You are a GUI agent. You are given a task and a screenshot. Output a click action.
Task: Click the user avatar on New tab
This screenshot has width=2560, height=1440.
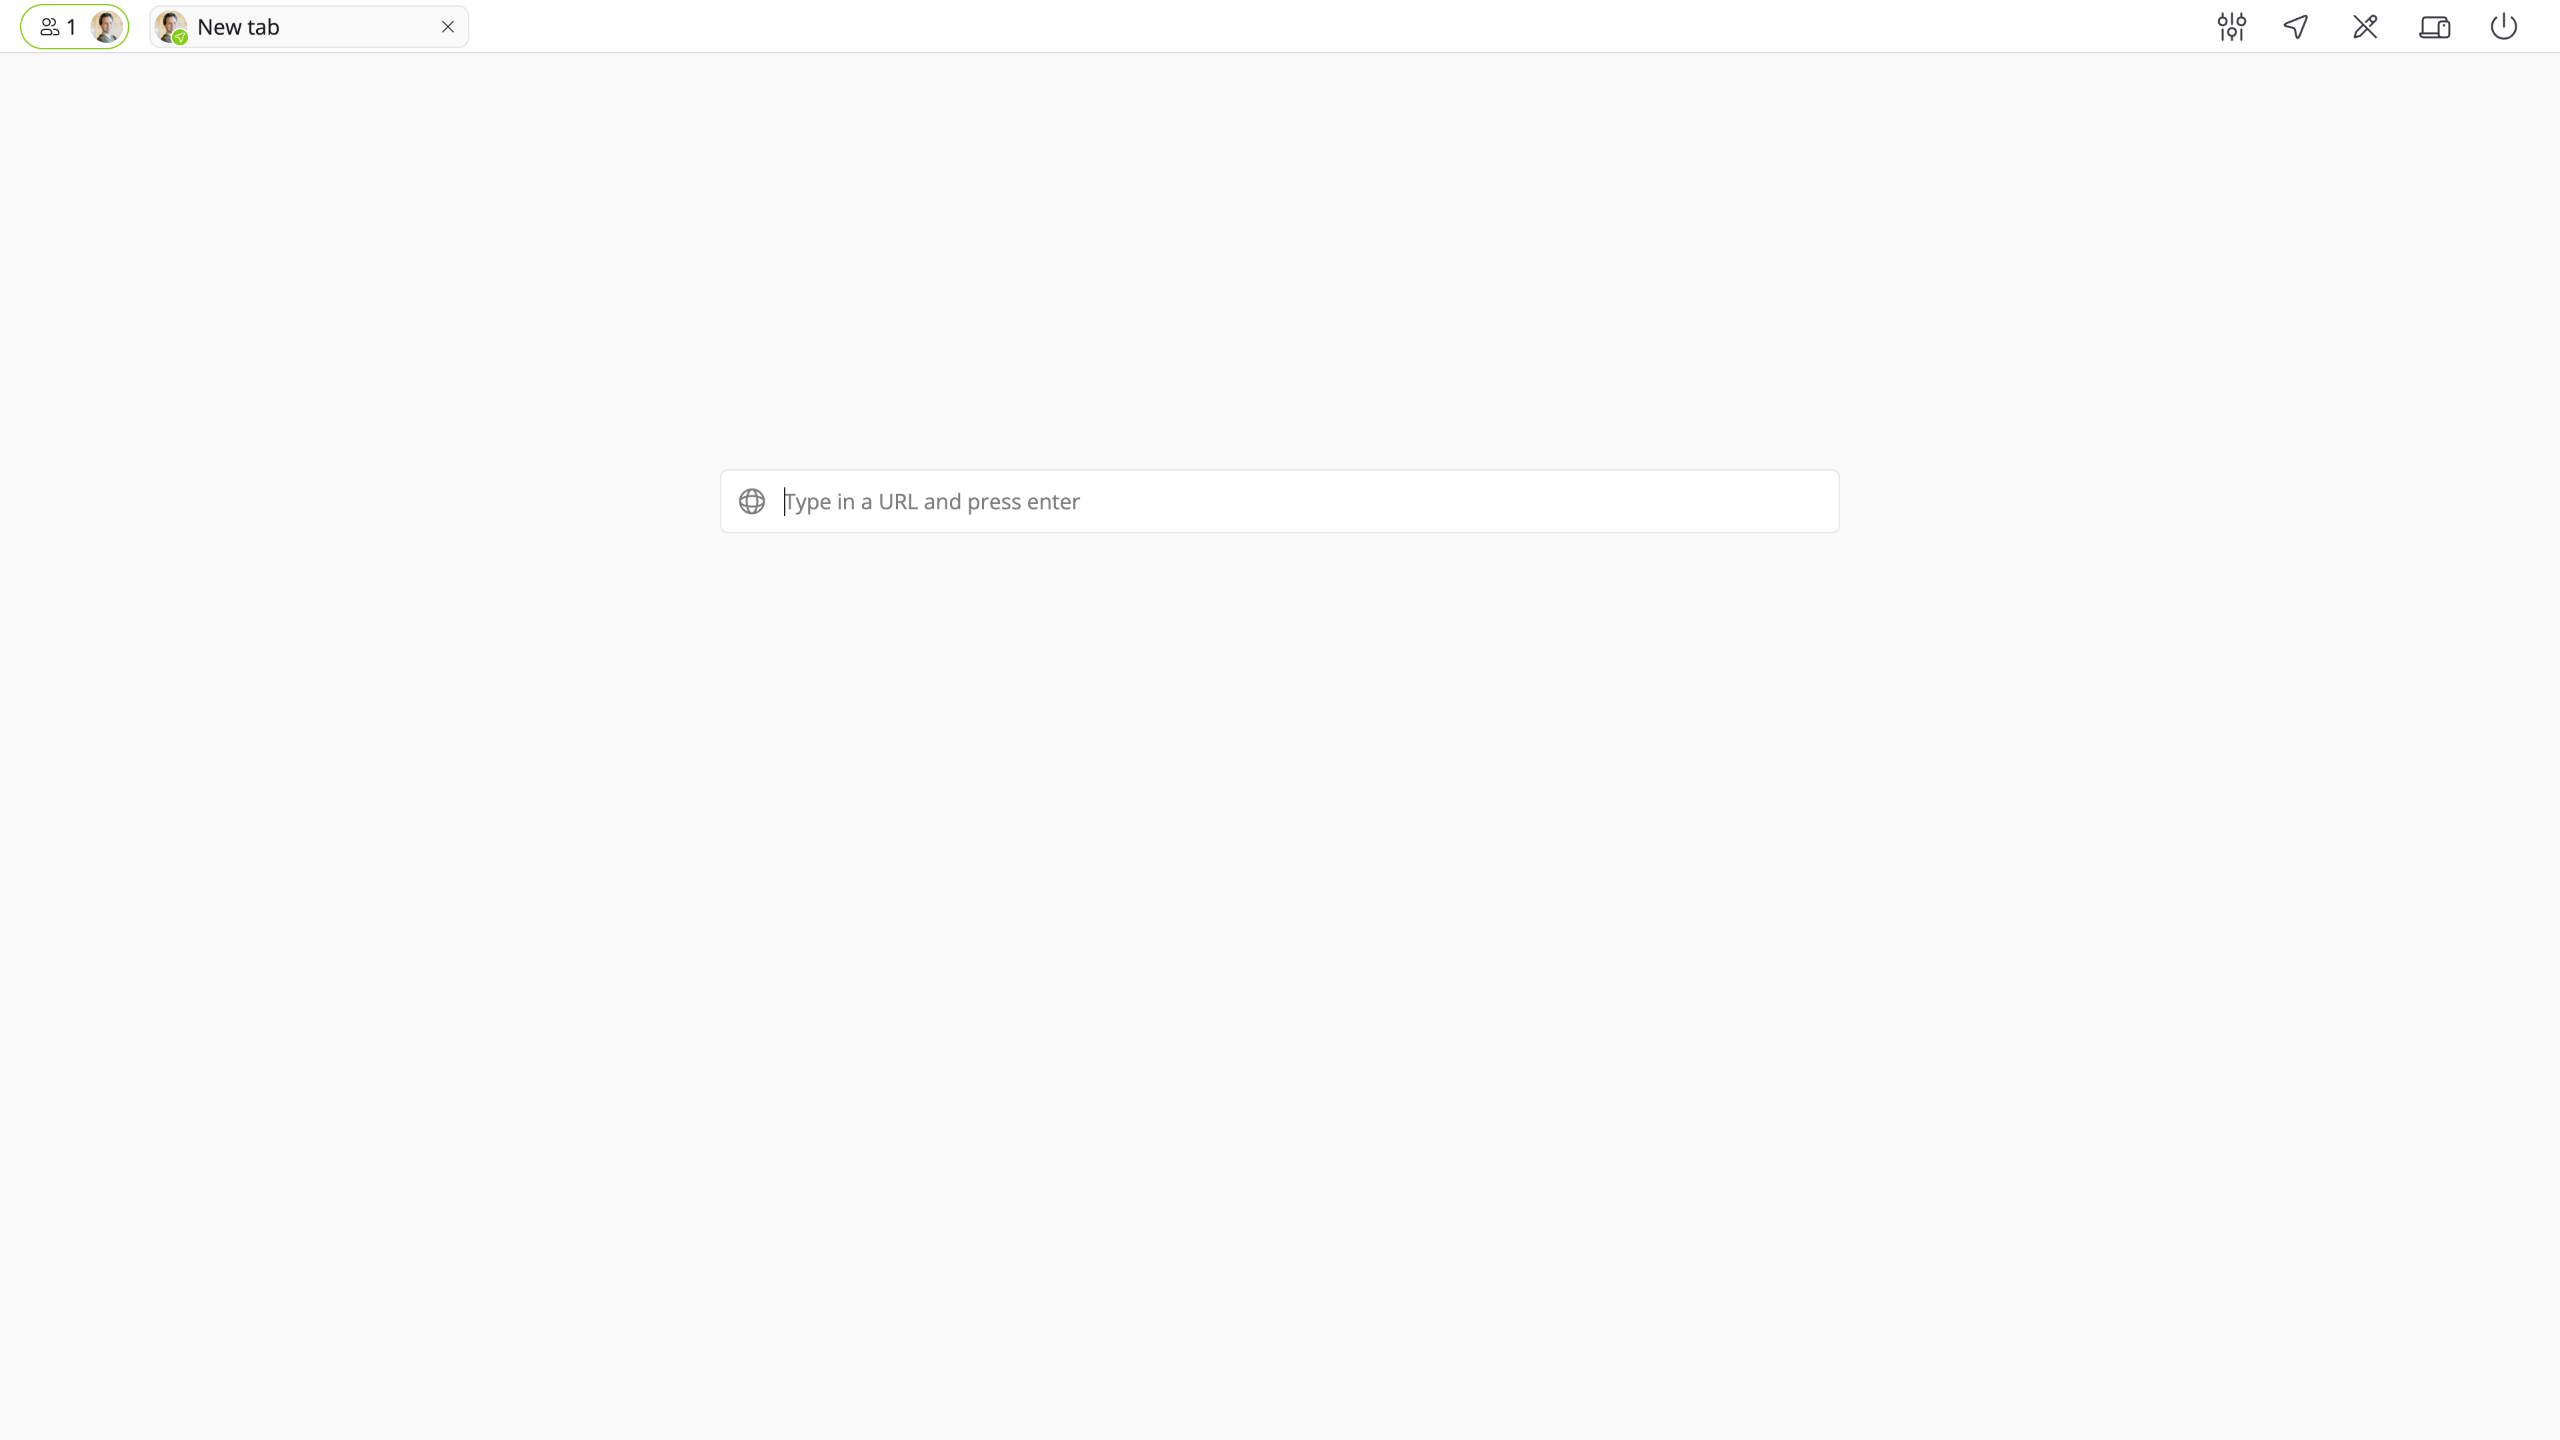170,26
